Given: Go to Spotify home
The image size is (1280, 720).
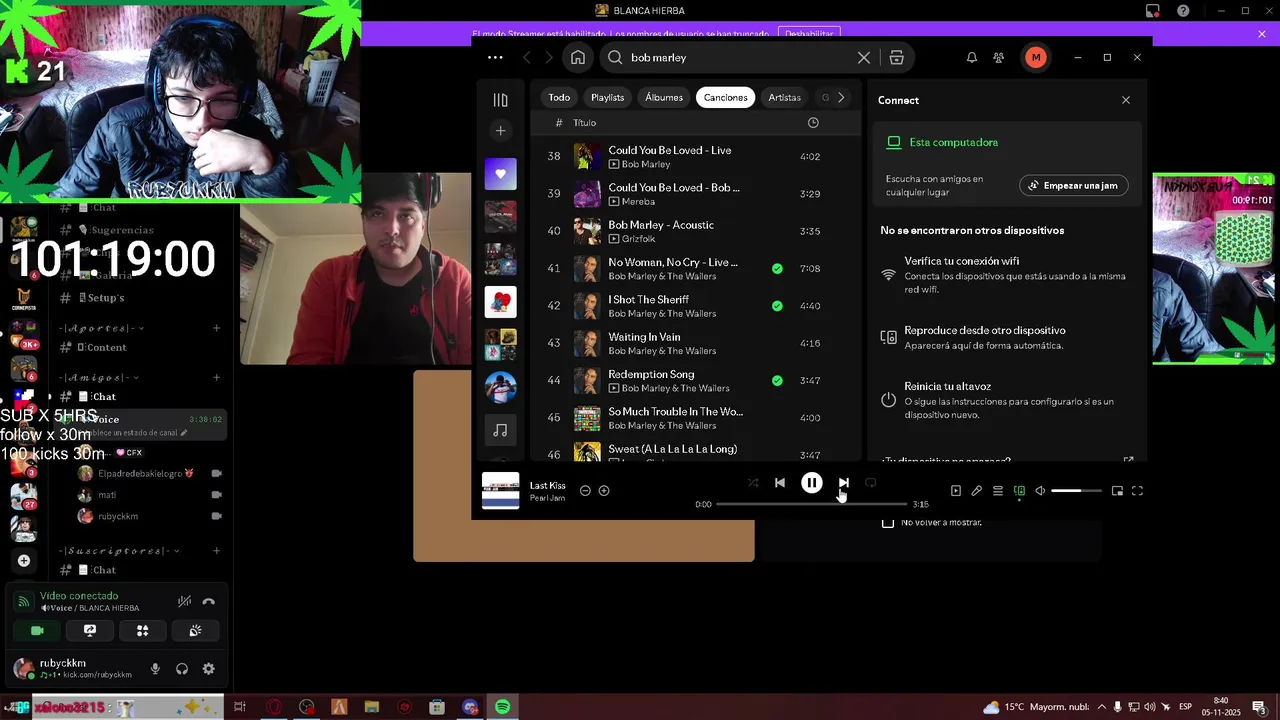Looking at the screenshot, I should tap(578, 57).
